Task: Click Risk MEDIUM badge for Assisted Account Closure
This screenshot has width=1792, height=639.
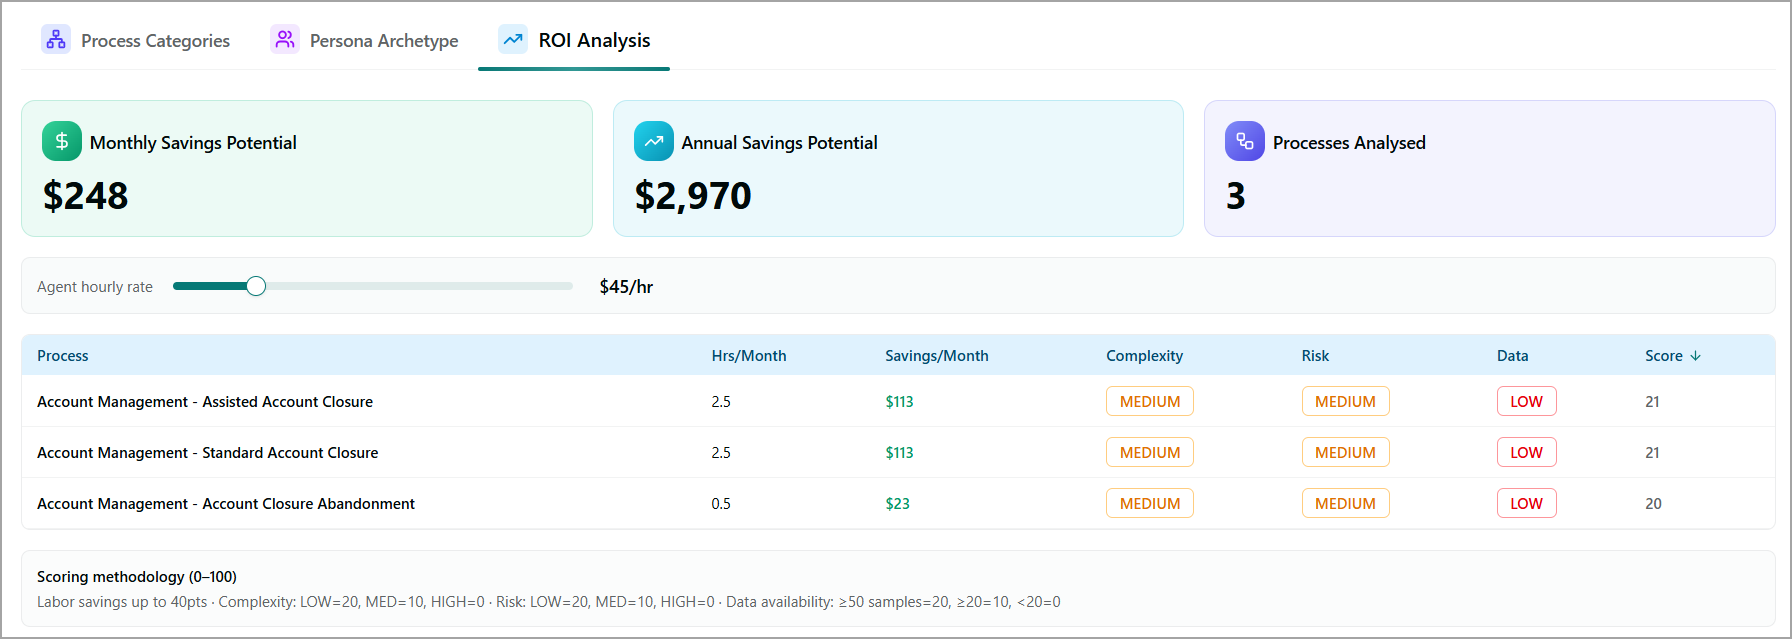Action: [1345, 401]
